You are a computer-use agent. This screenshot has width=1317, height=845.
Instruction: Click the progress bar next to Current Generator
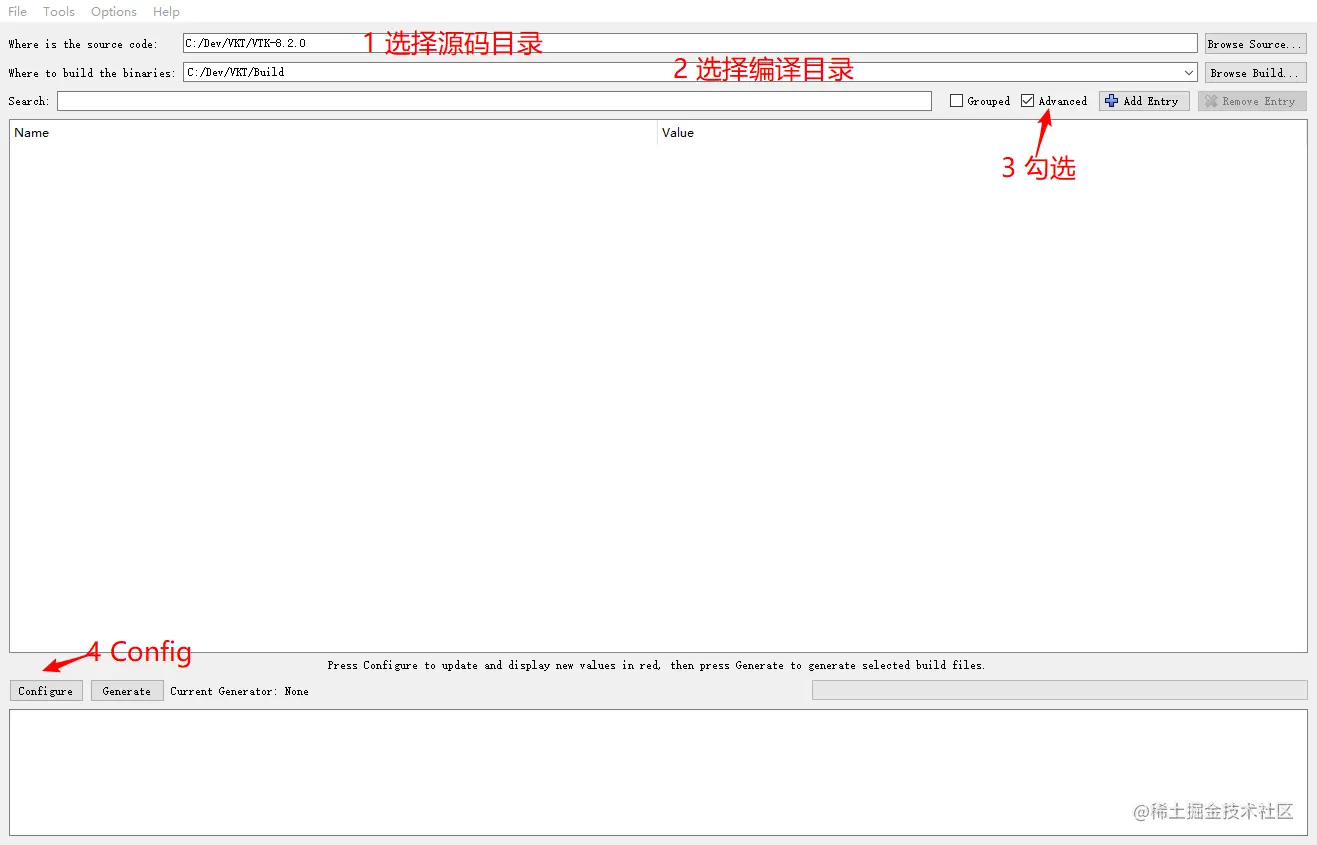tap(1059, 690)
